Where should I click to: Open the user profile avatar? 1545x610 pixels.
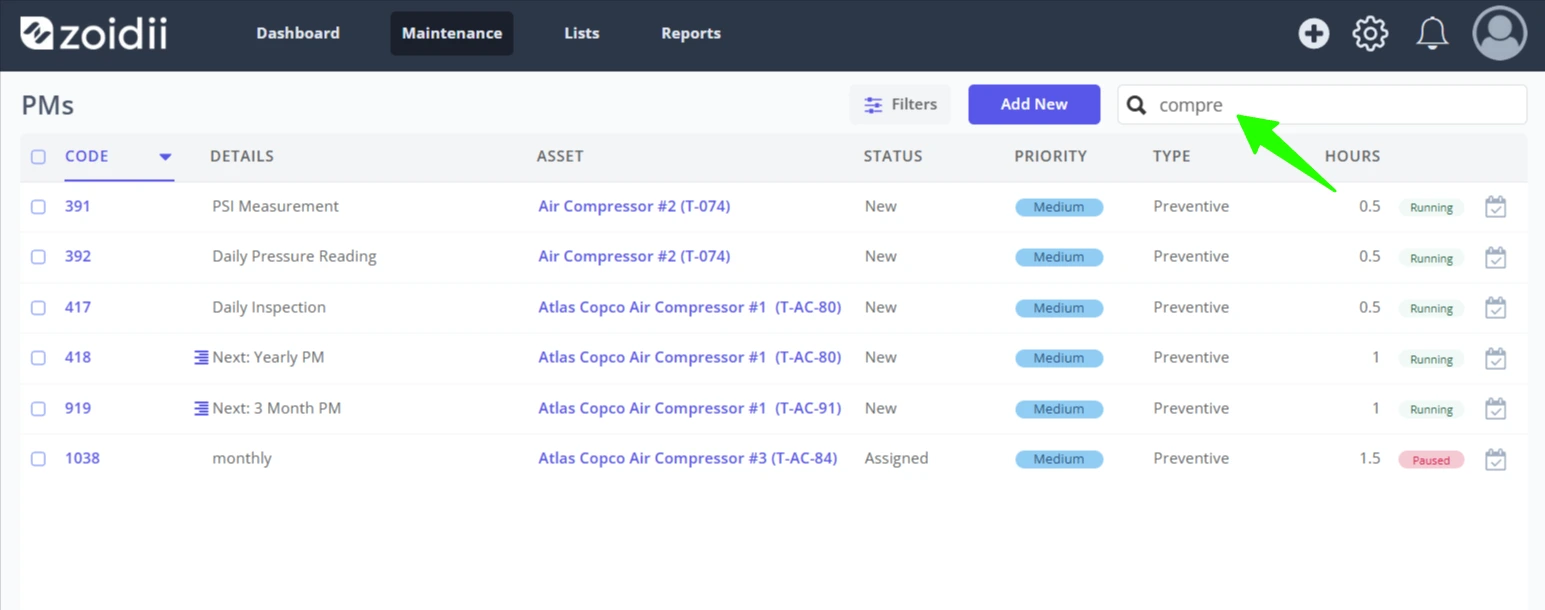tap(1499, 33)
